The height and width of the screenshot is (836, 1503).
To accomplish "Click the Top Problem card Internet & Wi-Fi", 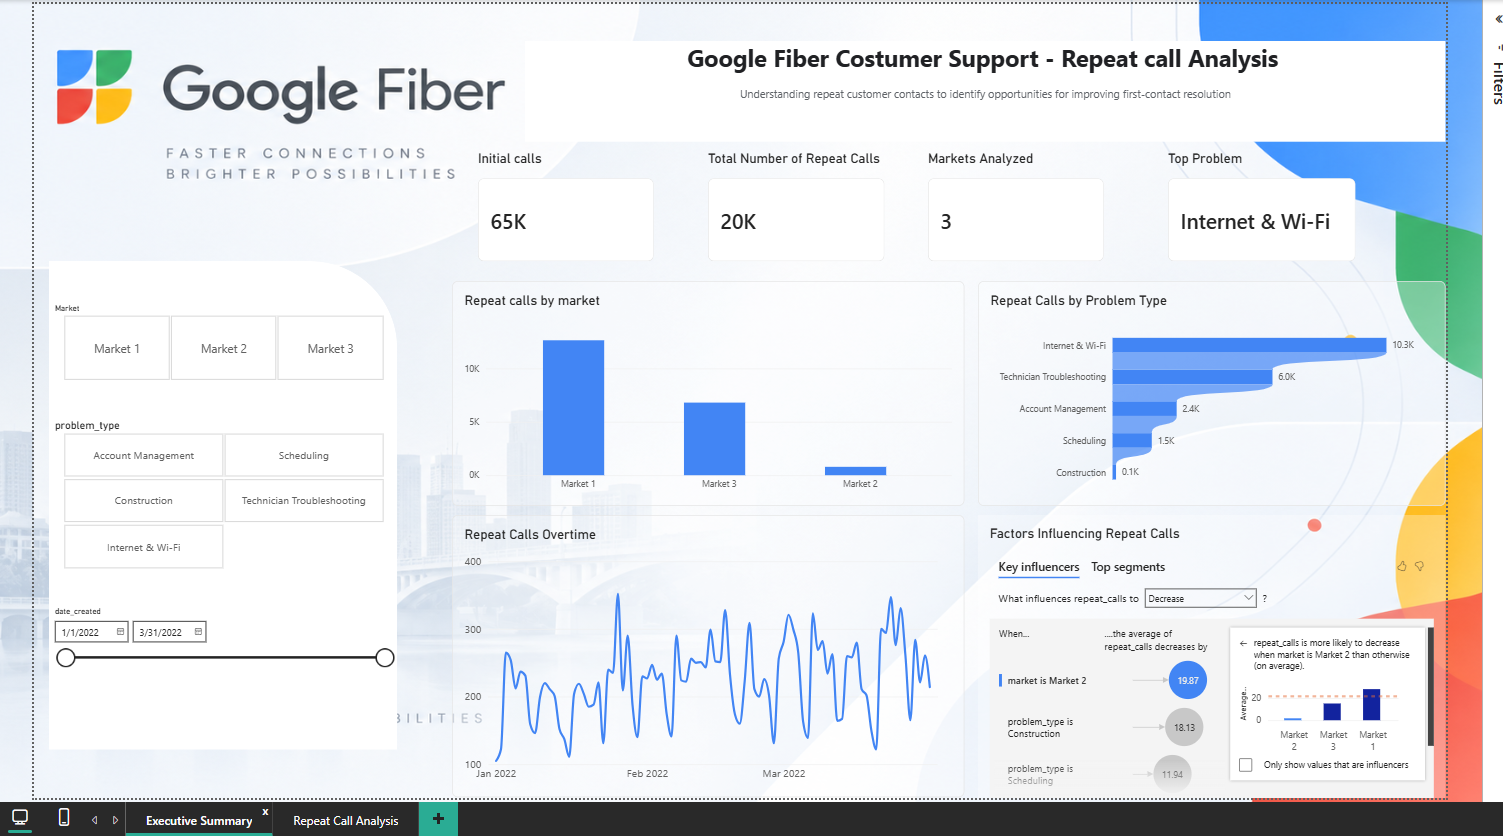I will tap(1262, 220).
